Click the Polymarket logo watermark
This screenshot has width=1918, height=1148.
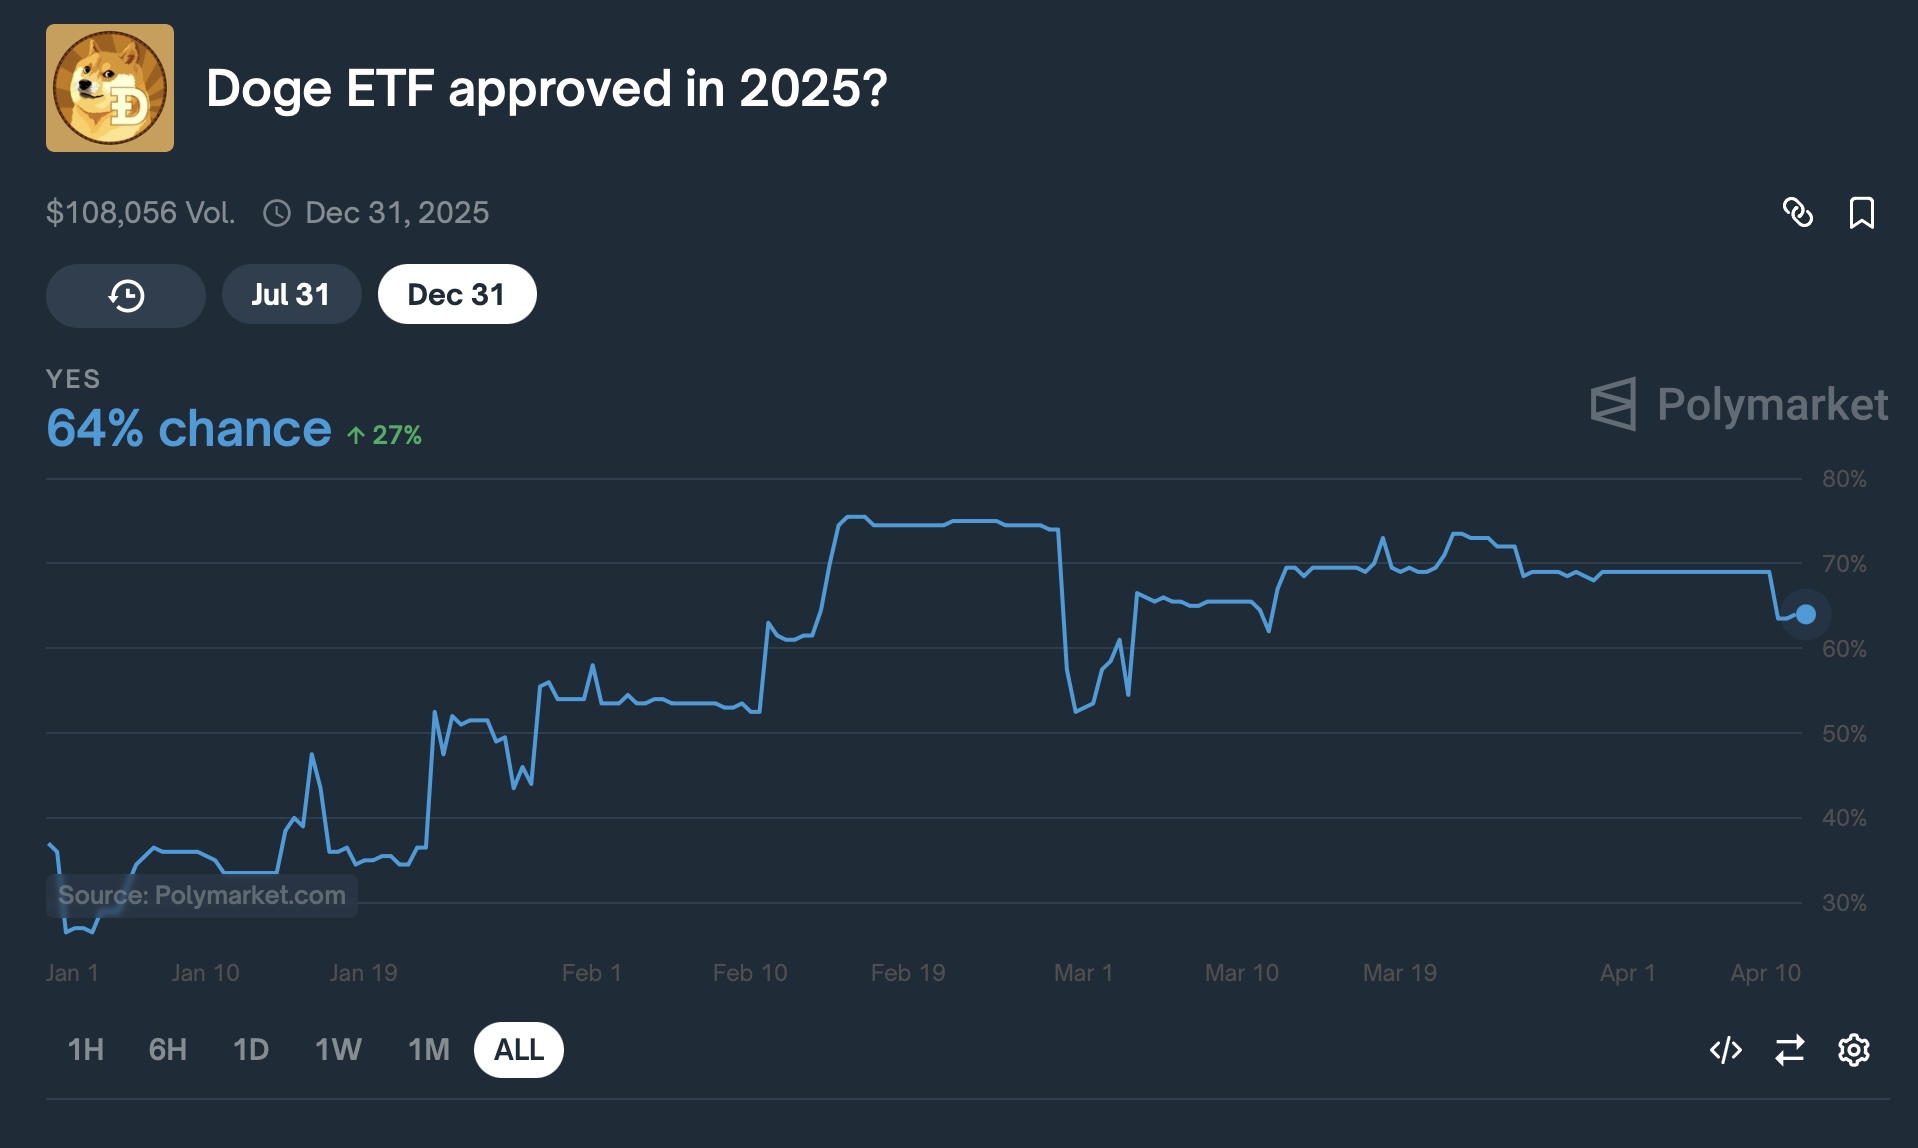(1738, 404)
